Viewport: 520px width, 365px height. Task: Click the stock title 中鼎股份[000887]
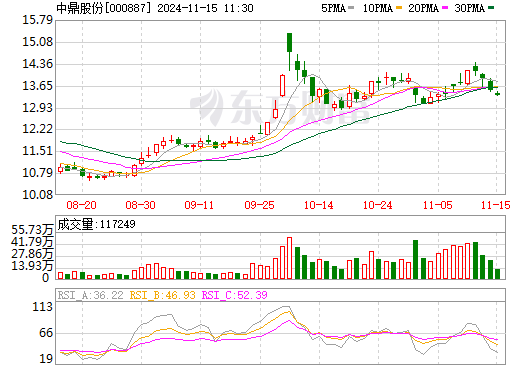click(x=104, y=8)
